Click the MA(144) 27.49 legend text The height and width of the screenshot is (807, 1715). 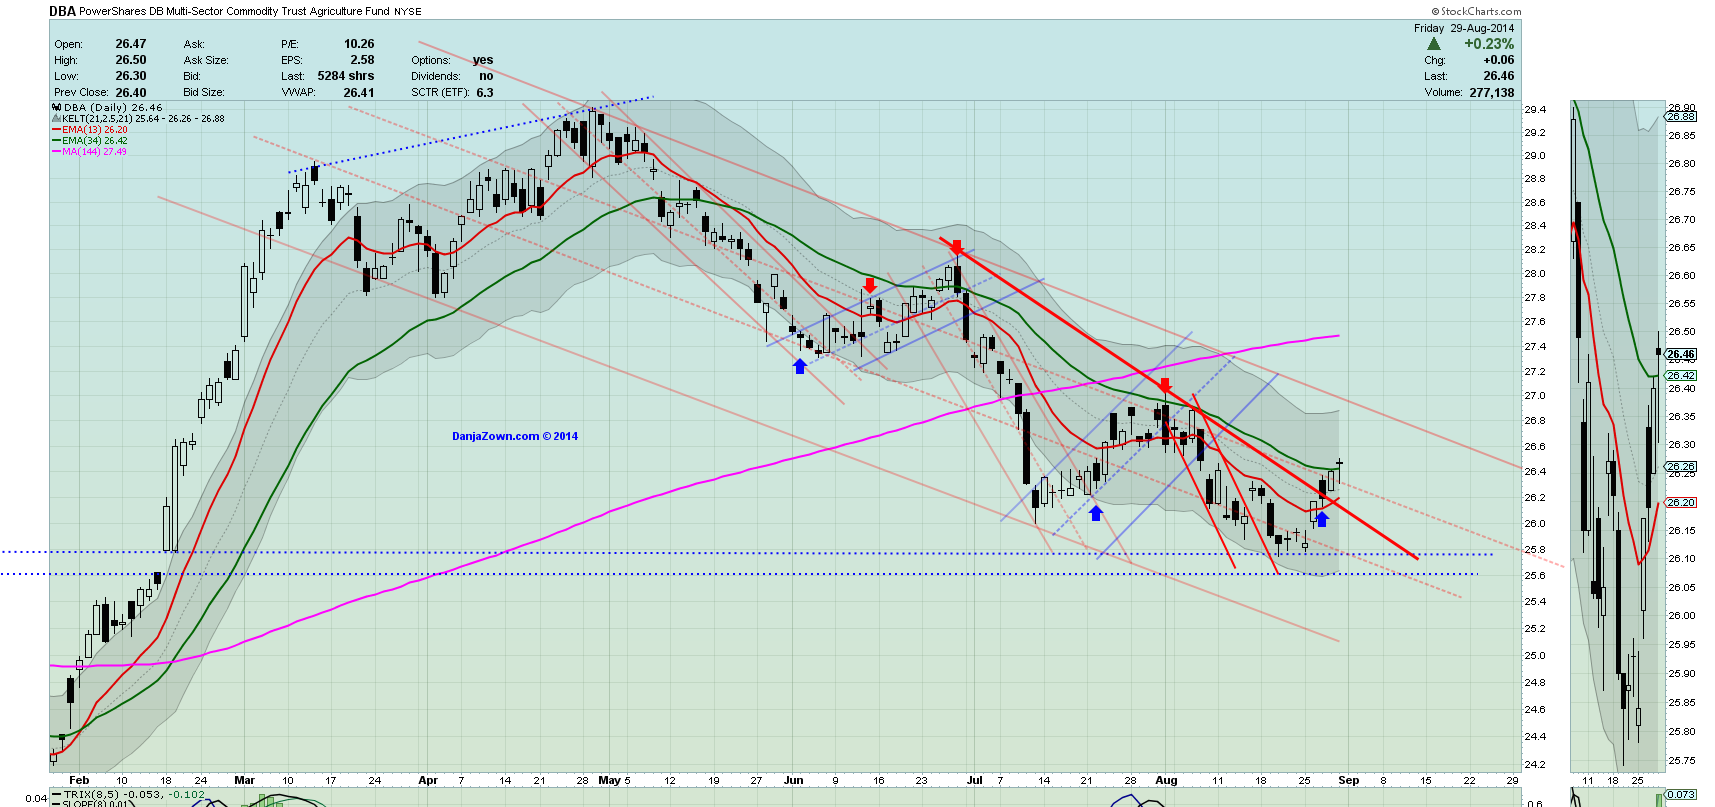[x=94, y=152]
